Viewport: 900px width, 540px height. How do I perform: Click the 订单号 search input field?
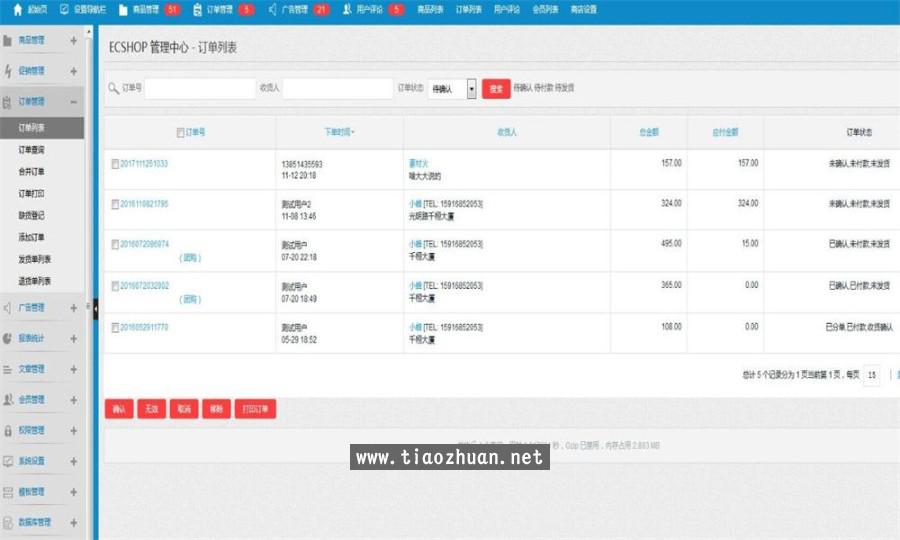coord(200,89)
